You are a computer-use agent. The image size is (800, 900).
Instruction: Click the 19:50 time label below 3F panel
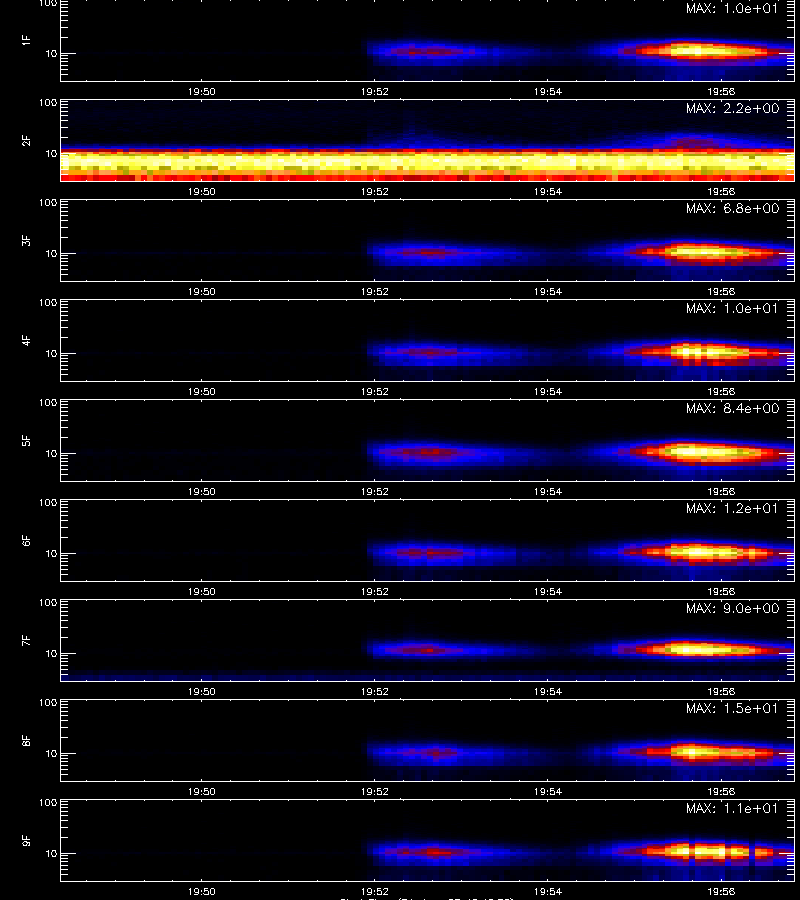(x=201, y=292)
